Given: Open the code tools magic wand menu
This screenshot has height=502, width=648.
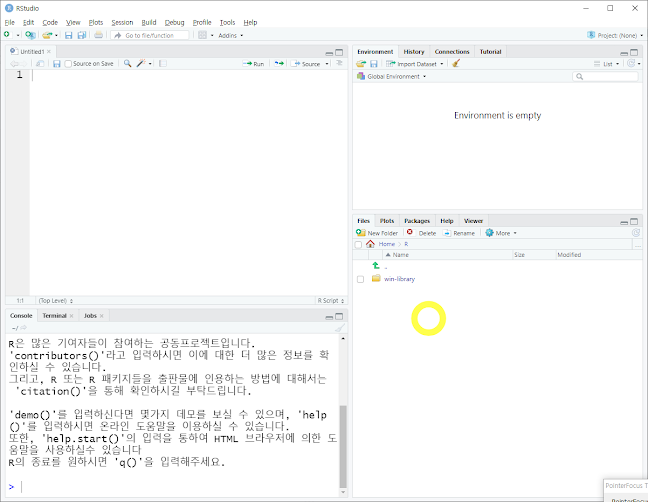Looking at the screenshot, I should (x=144, y=64).
